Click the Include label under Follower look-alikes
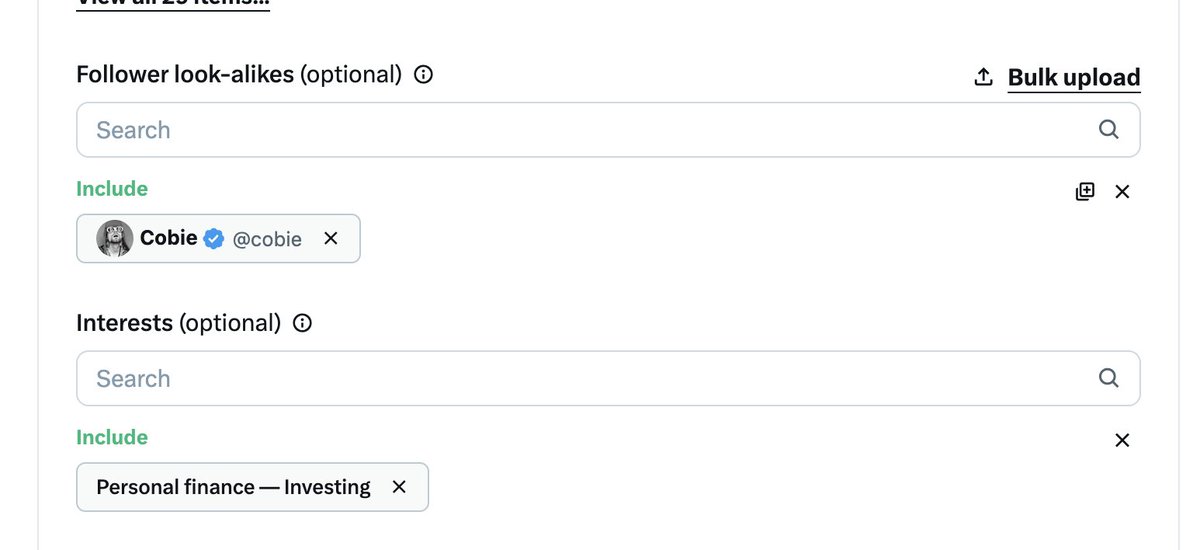 coord(112,189)
